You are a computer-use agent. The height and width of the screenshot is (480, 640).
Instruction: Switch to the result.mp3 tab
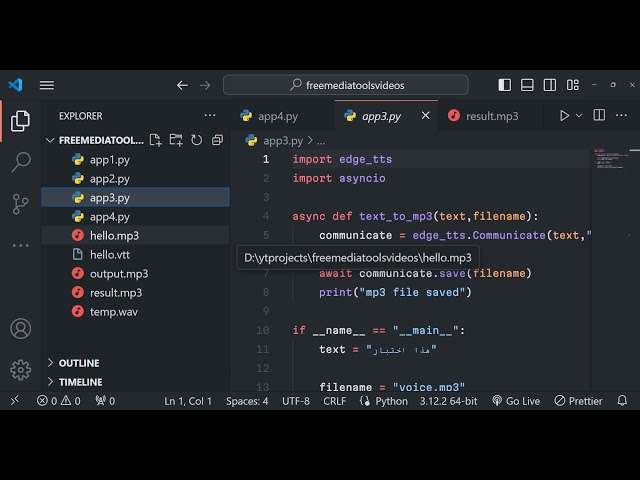(x=491, y=116)
